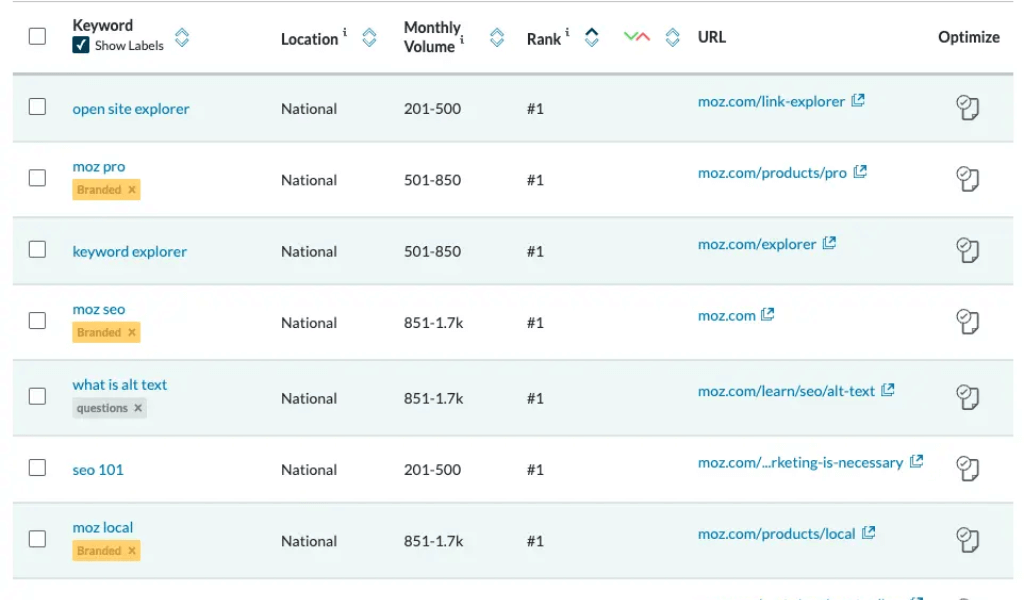
Task: Remove questions label from what is alt text
Action: click(138, 408)
